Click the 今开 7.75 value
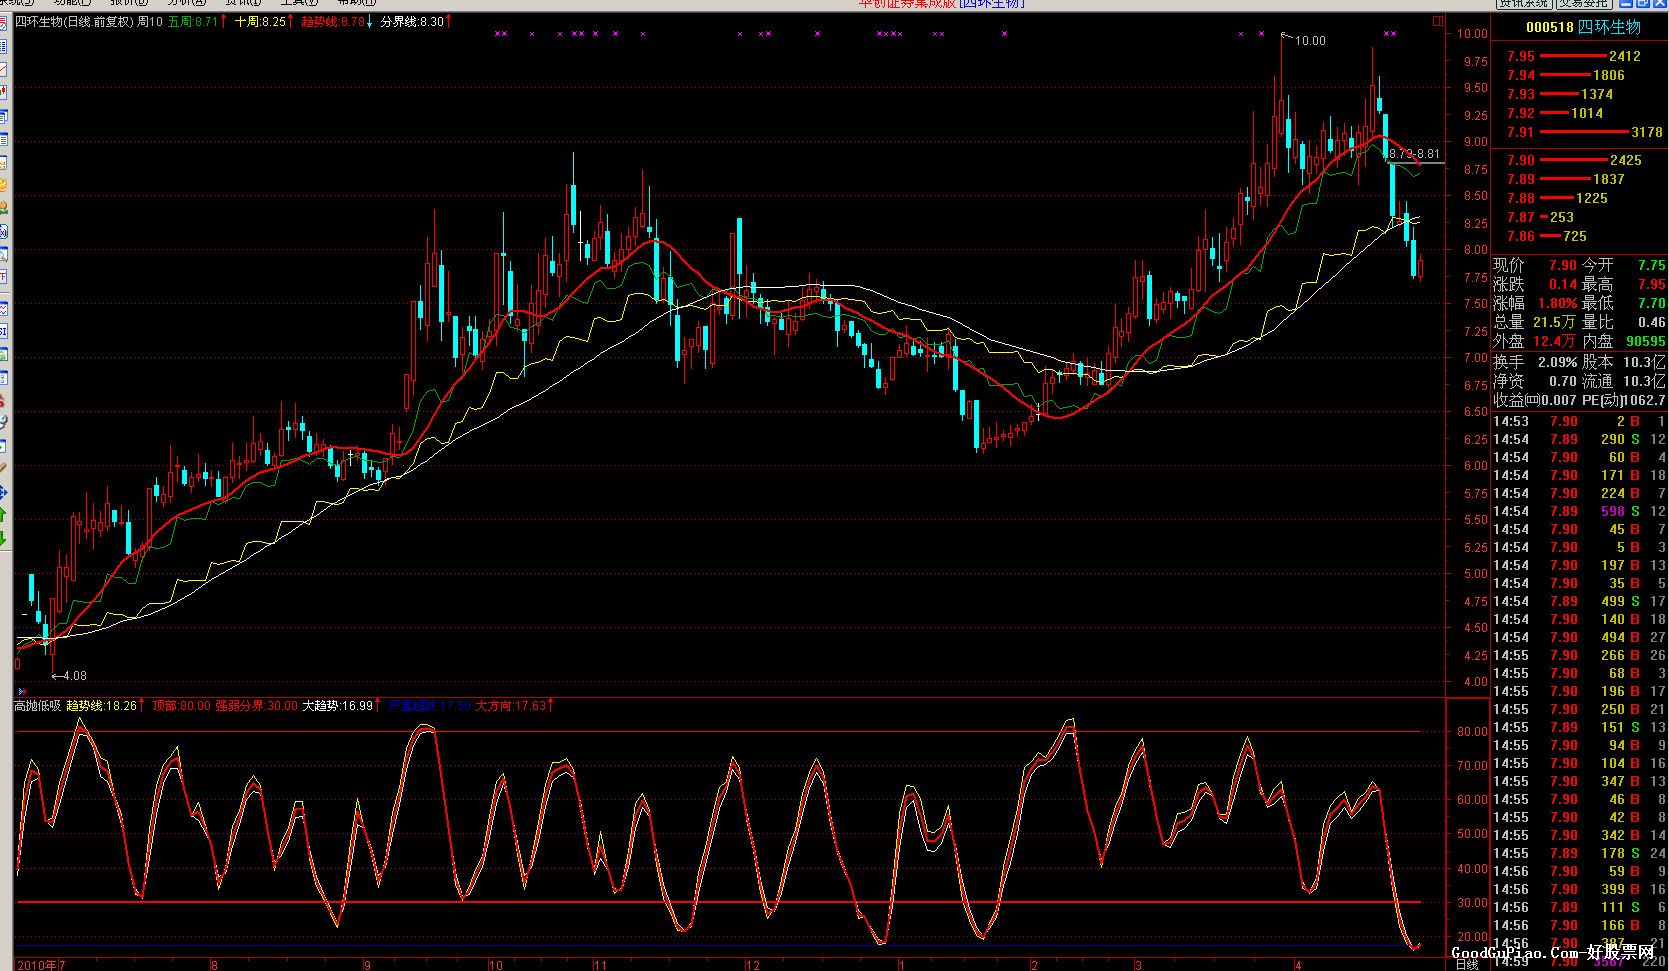The height and width of the screenshot is (971, 1669). point(1652,265)
